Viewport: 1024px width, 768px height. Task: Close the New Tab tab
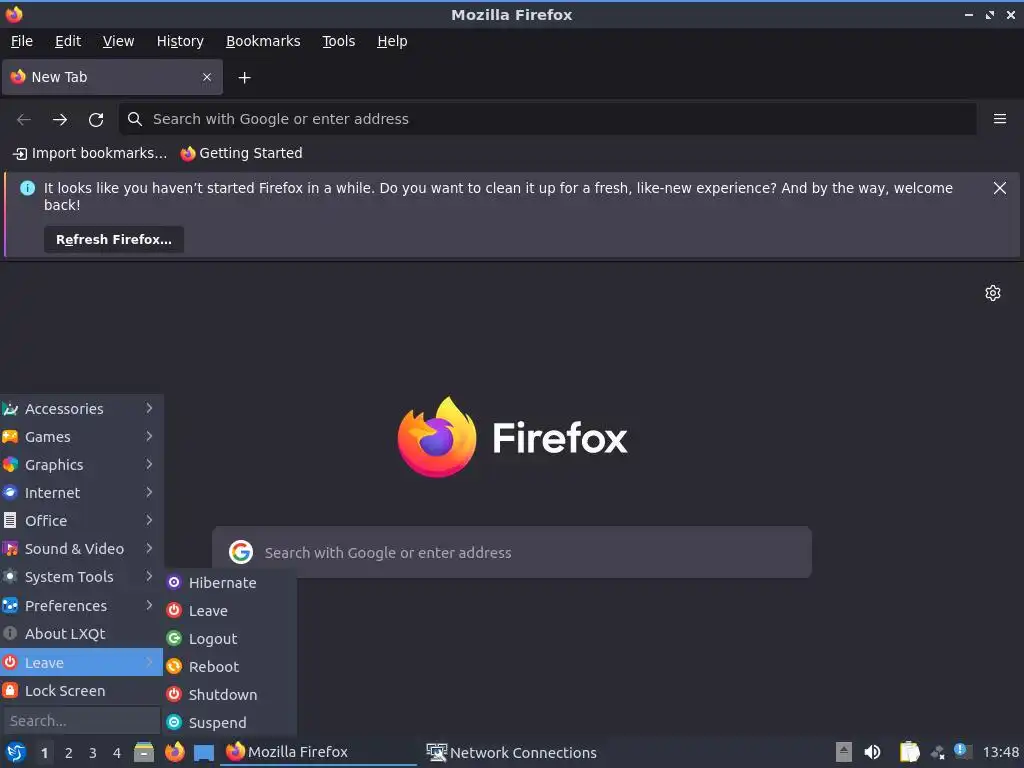(207, 77)
